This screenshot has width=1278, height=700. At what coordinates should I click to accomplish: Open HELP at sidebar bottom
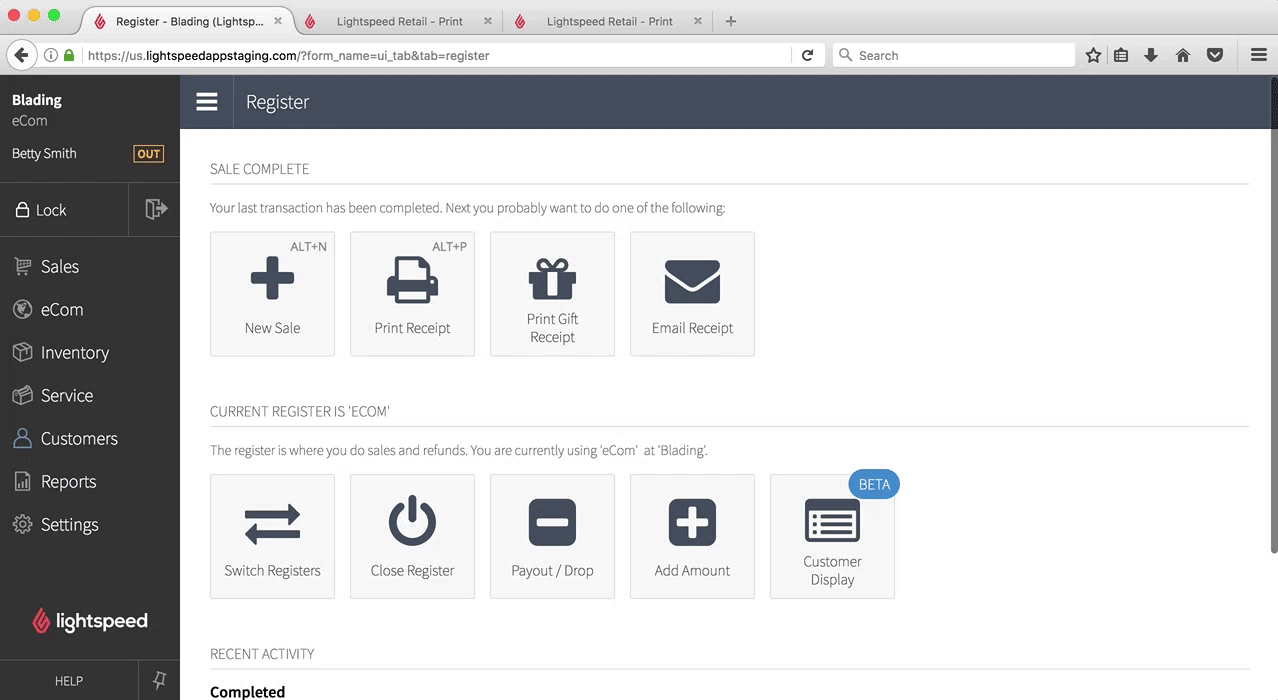coord(68,681)
